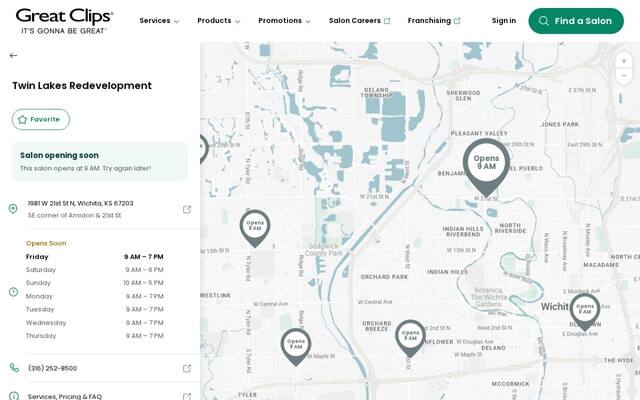Click the Opens Soon status label
This screenshot has height=400, width=640.
[x=46, y=243]
